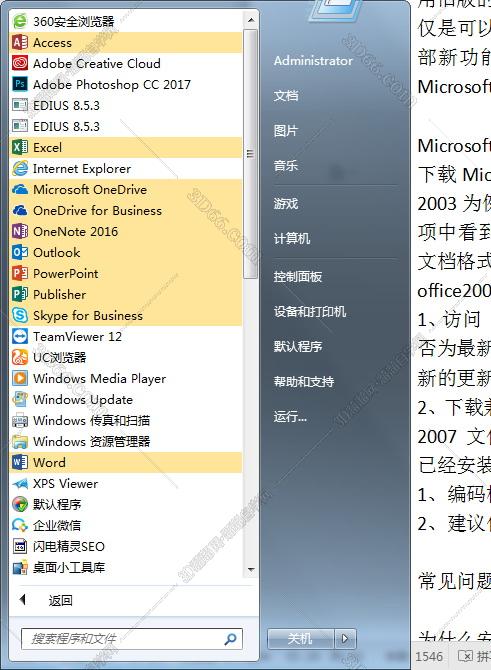
Task: Click the 关机 shutdown button
Action: pos(301,639)
